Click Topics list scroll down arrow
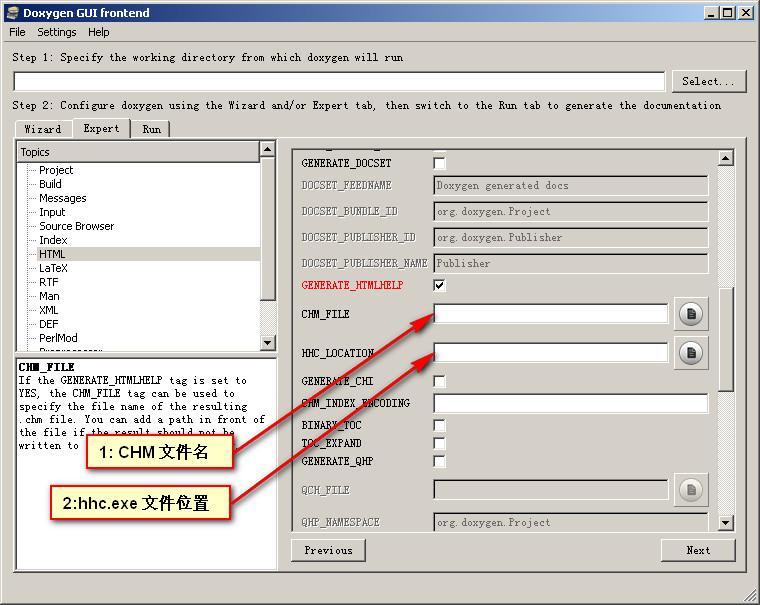The image size is (760, 605). [268, 343]
